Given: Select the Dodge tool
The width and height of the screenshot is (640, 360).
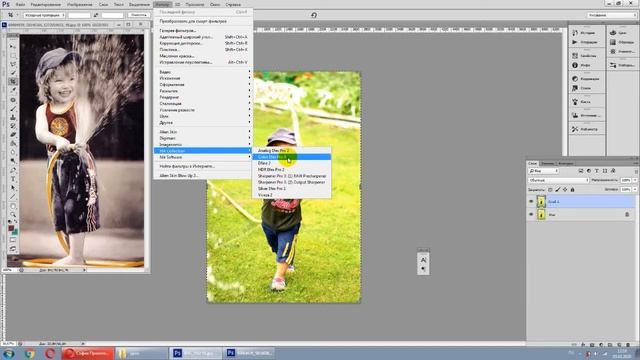Looking at the screenshot, I should click(13, 161).
